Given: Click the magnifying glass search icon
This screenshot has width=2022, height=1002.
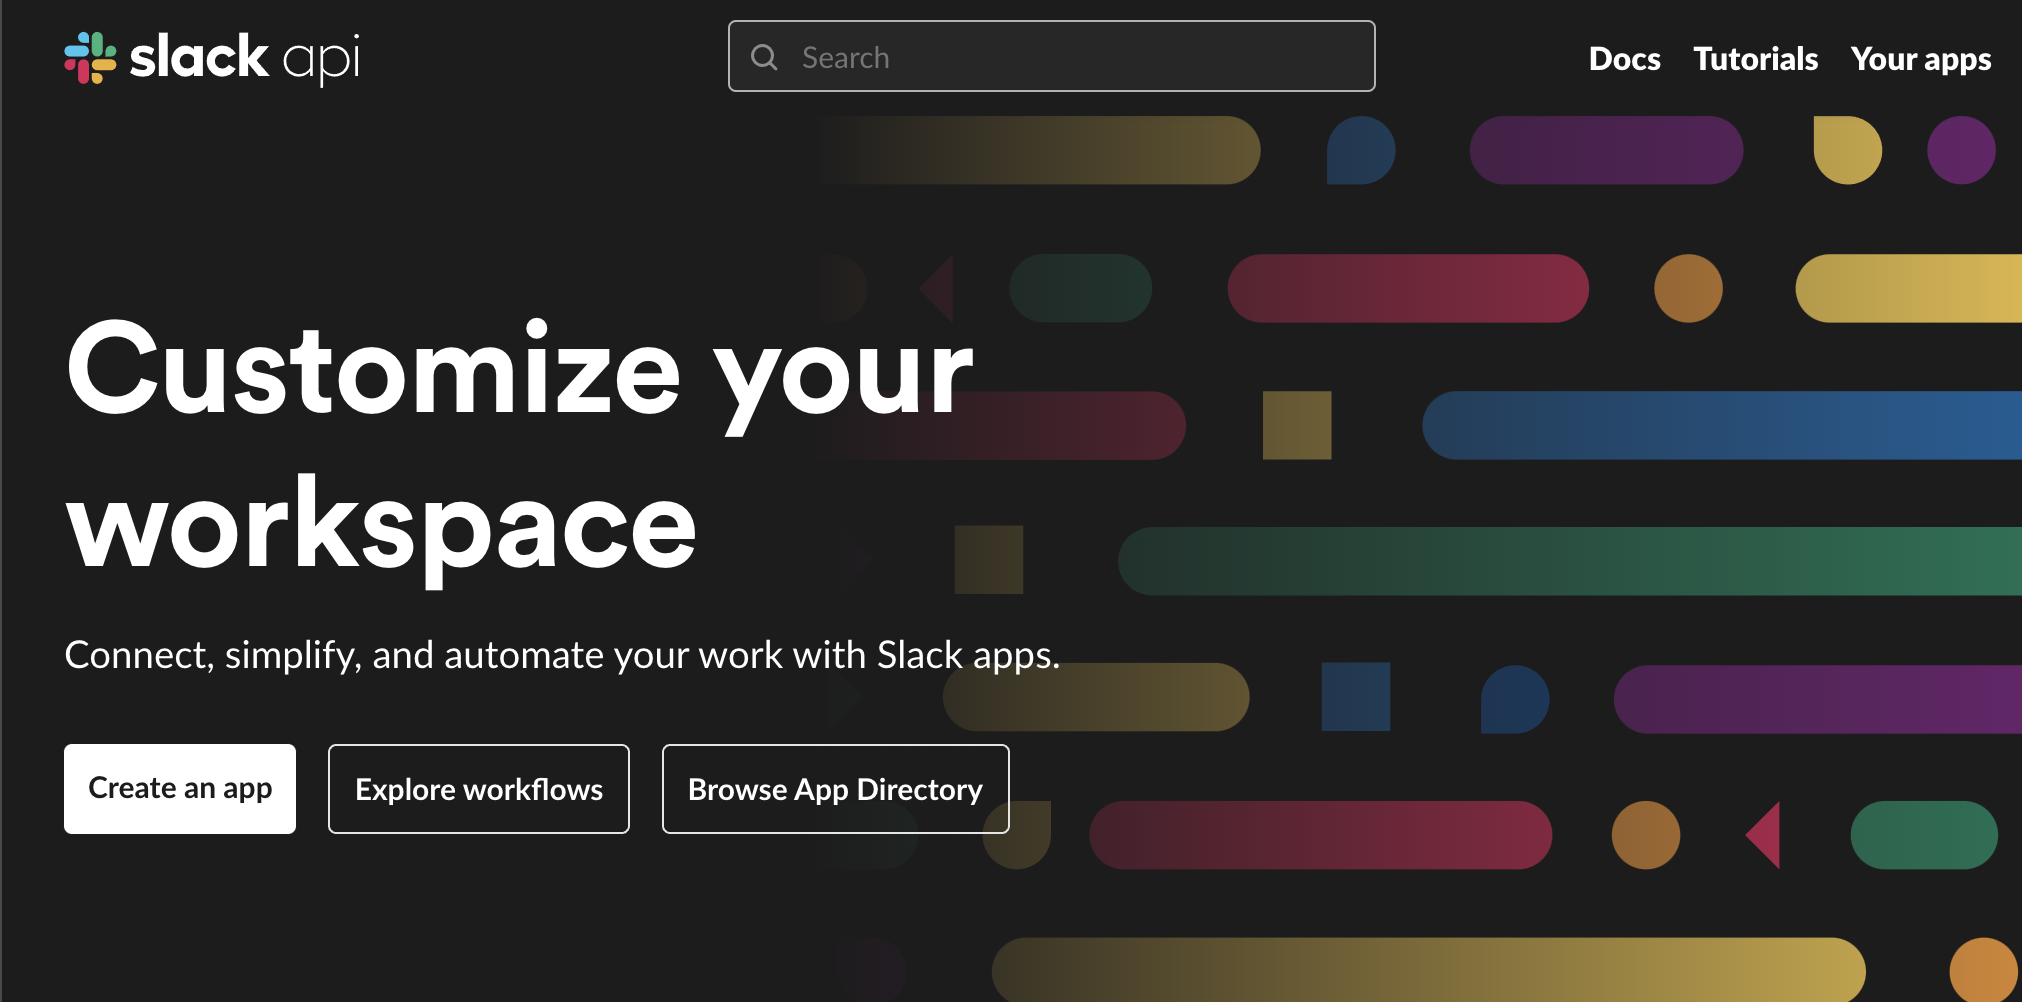Looking at the screenshot, I should 764,58.
